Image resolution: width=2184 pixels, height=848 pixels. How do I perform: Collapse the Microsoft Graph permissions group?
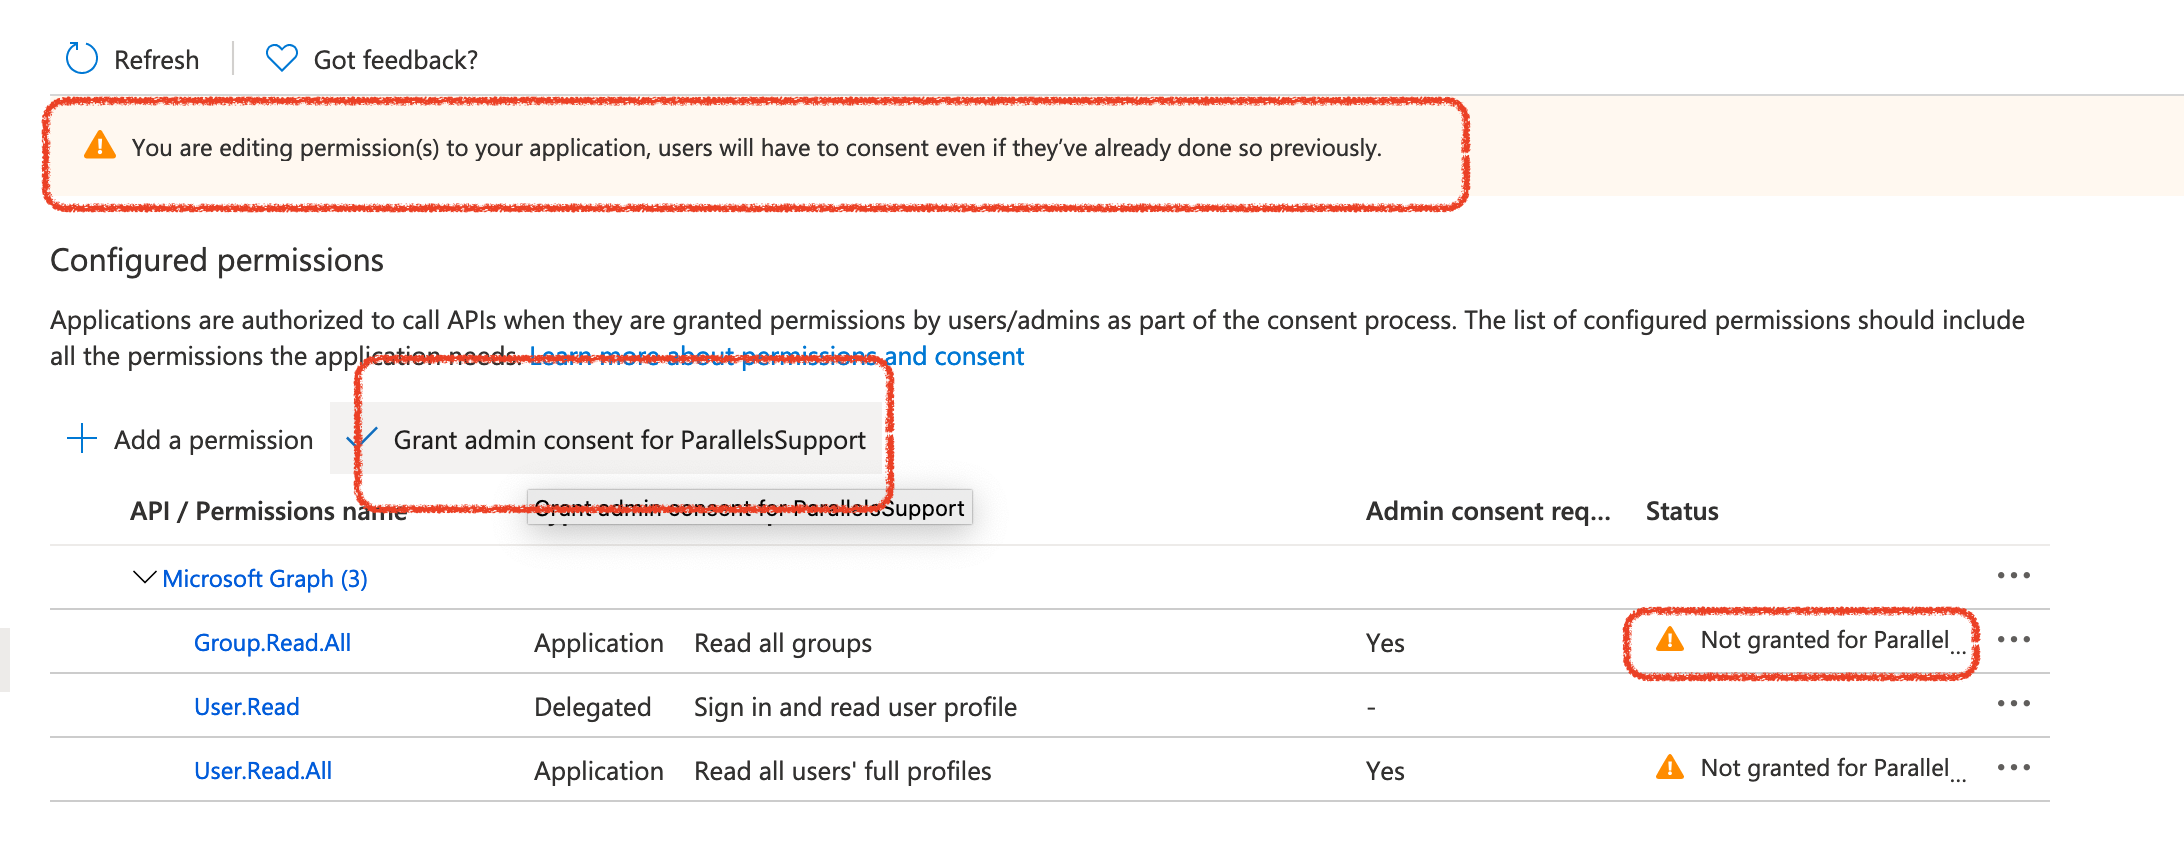click(x=144, y=578)
